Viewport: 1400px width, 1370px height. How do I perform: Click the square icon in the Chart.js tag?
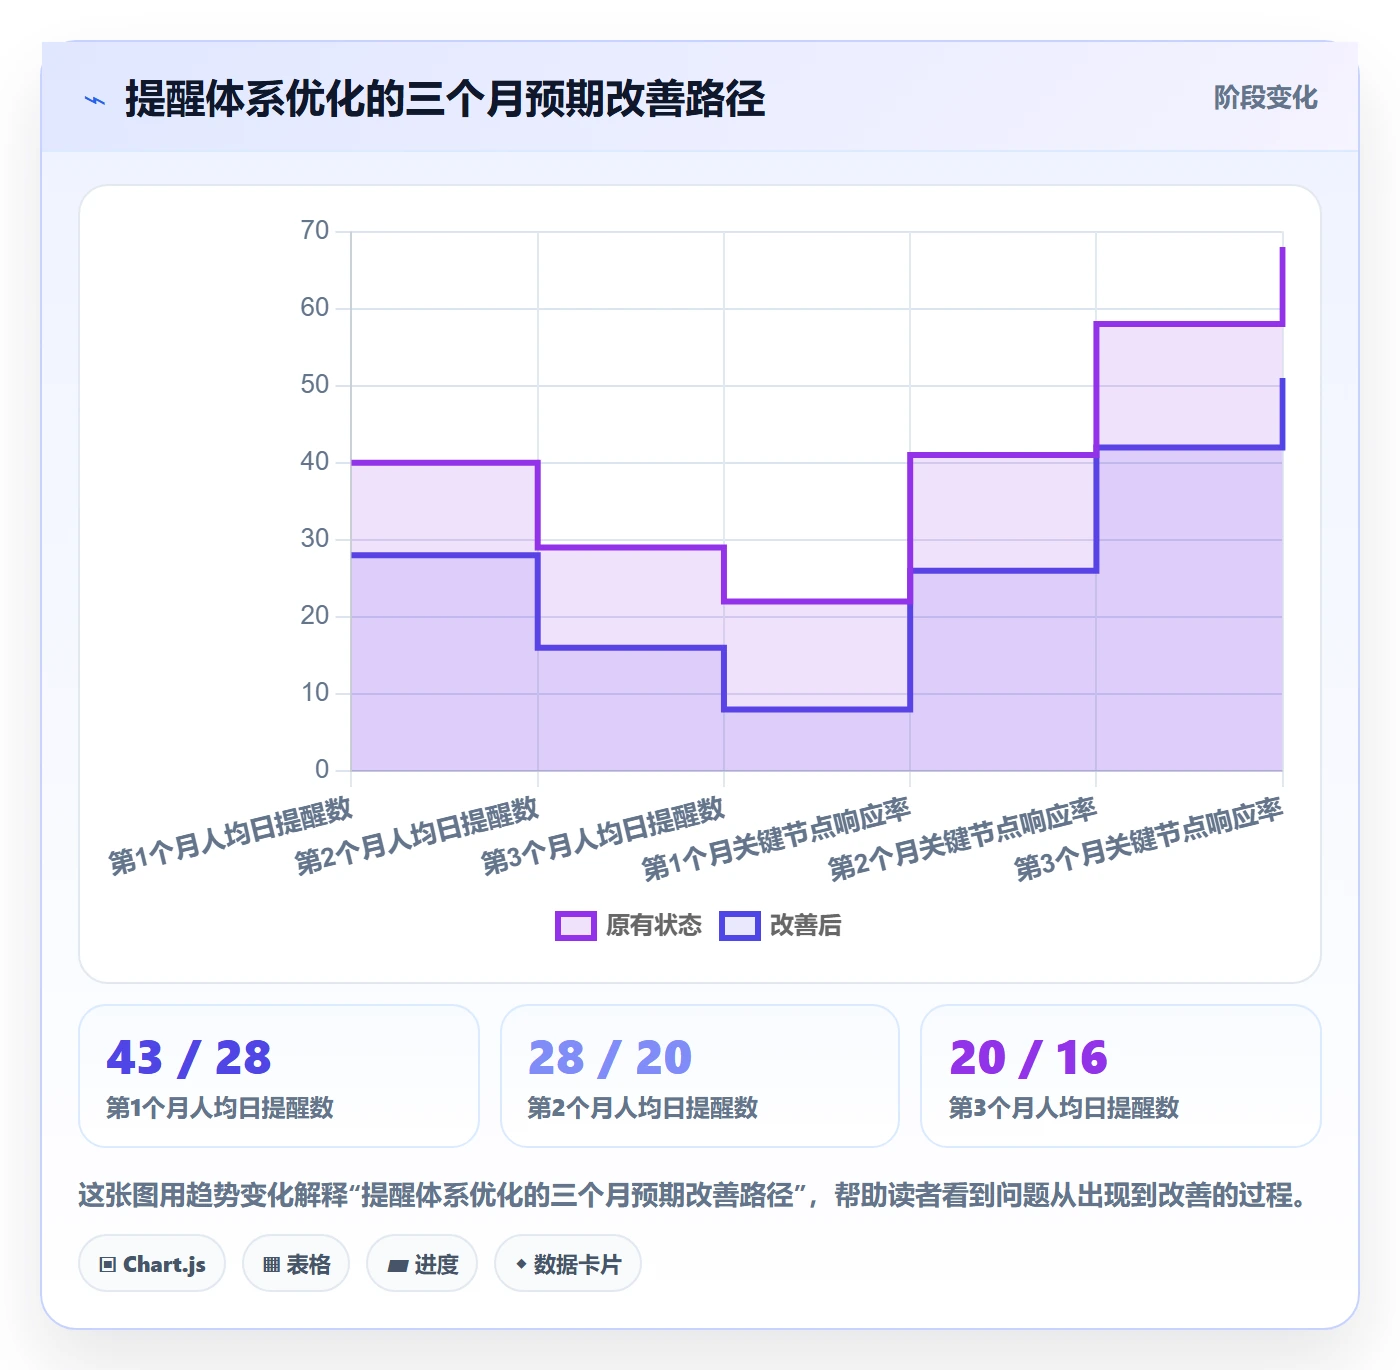108,1265
